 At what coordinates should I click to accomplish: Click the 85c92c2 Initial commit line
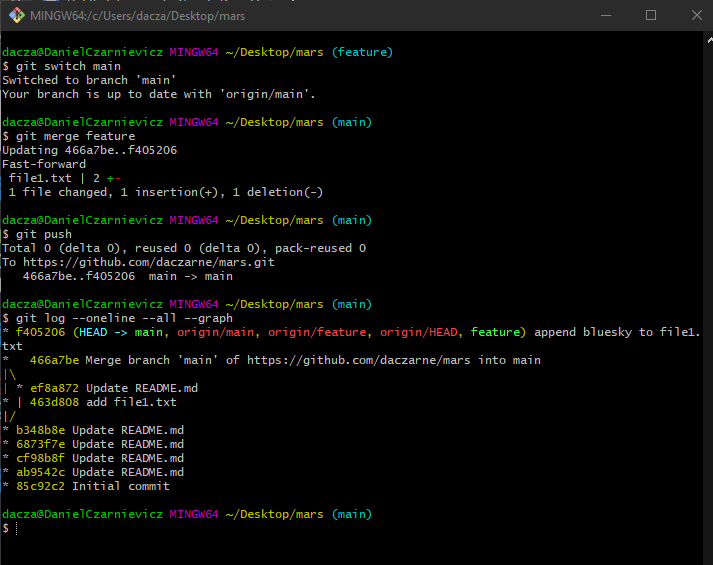(92, 486)
